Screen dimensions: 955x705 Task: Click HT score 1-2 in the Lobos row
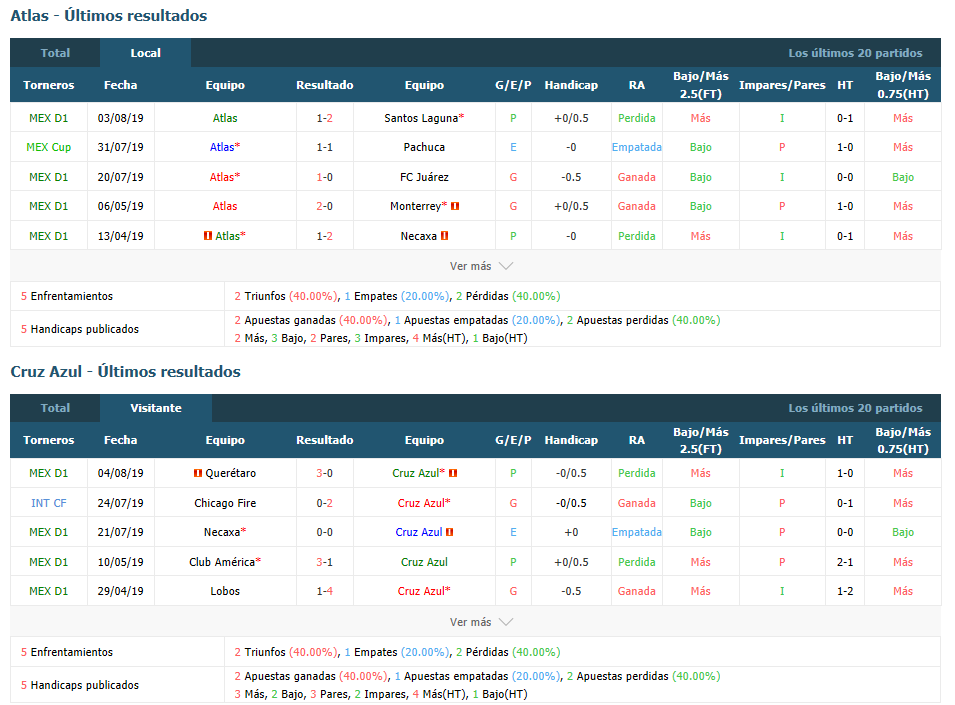pyautogui.click(x=845, y=591)
